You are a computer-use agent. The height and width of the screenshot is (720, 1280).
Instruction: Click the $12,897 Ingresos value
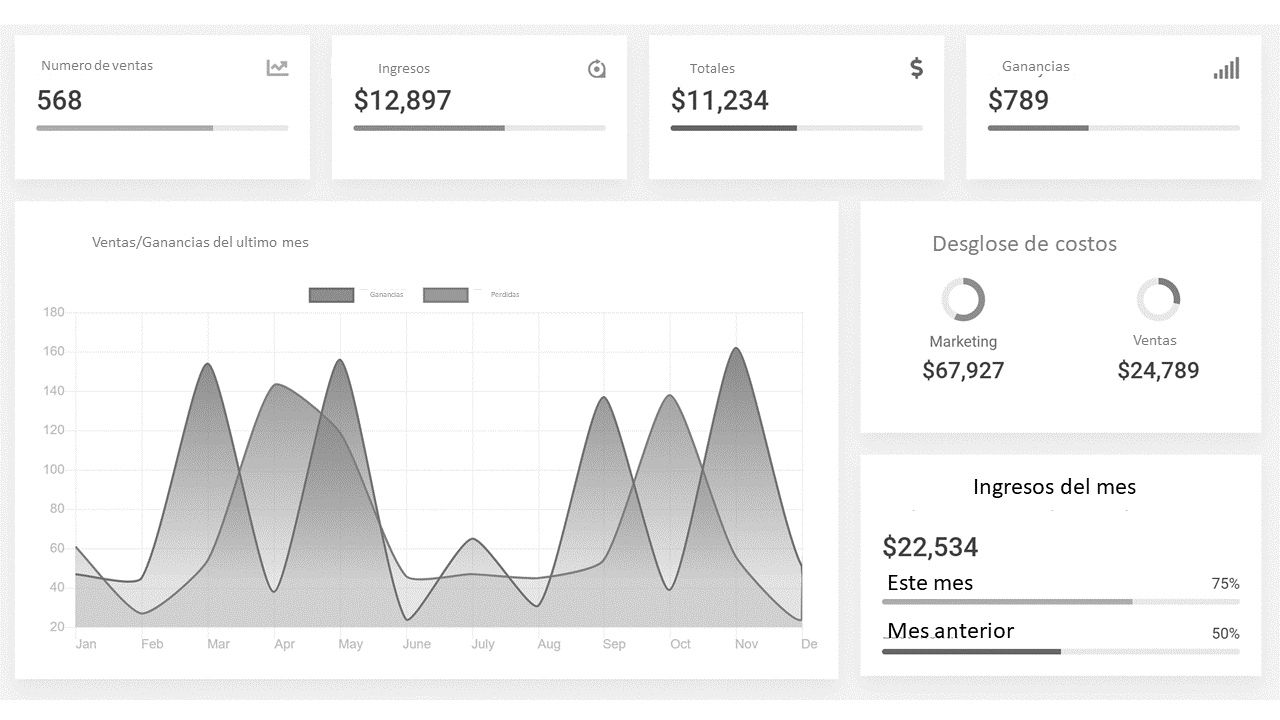tap(403, 101)
